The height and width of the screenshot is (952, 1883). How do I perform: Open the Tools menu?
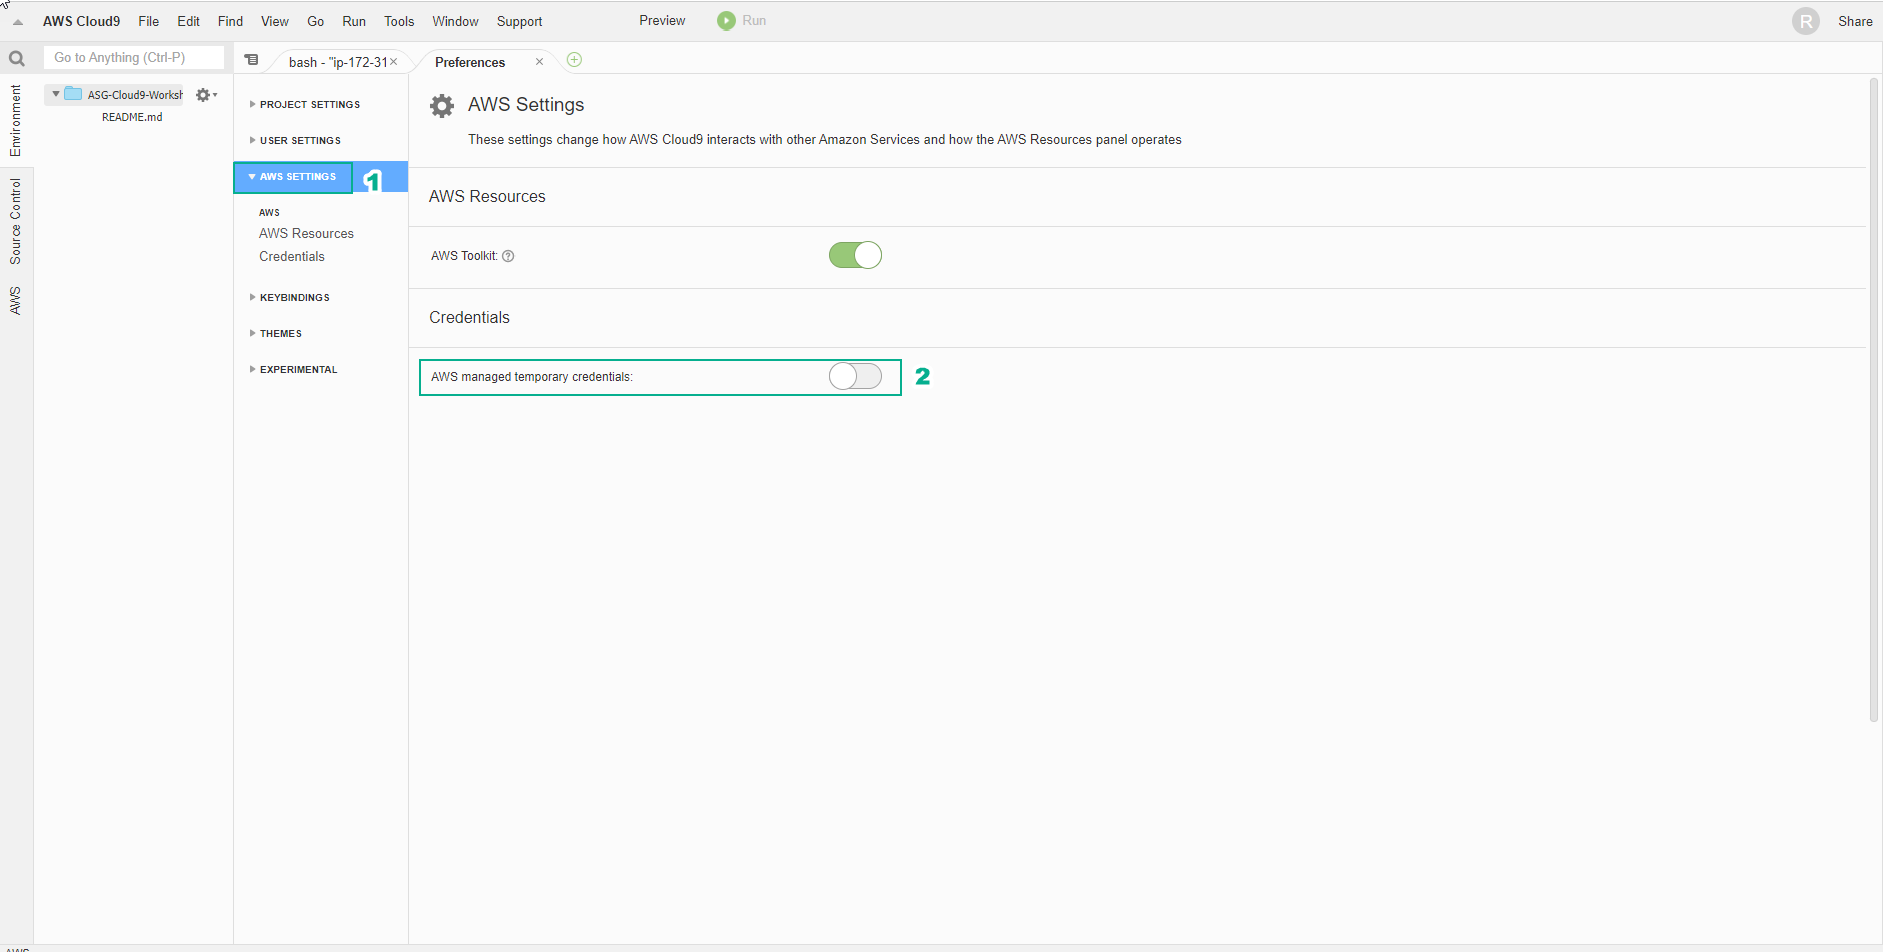[399, 21]
